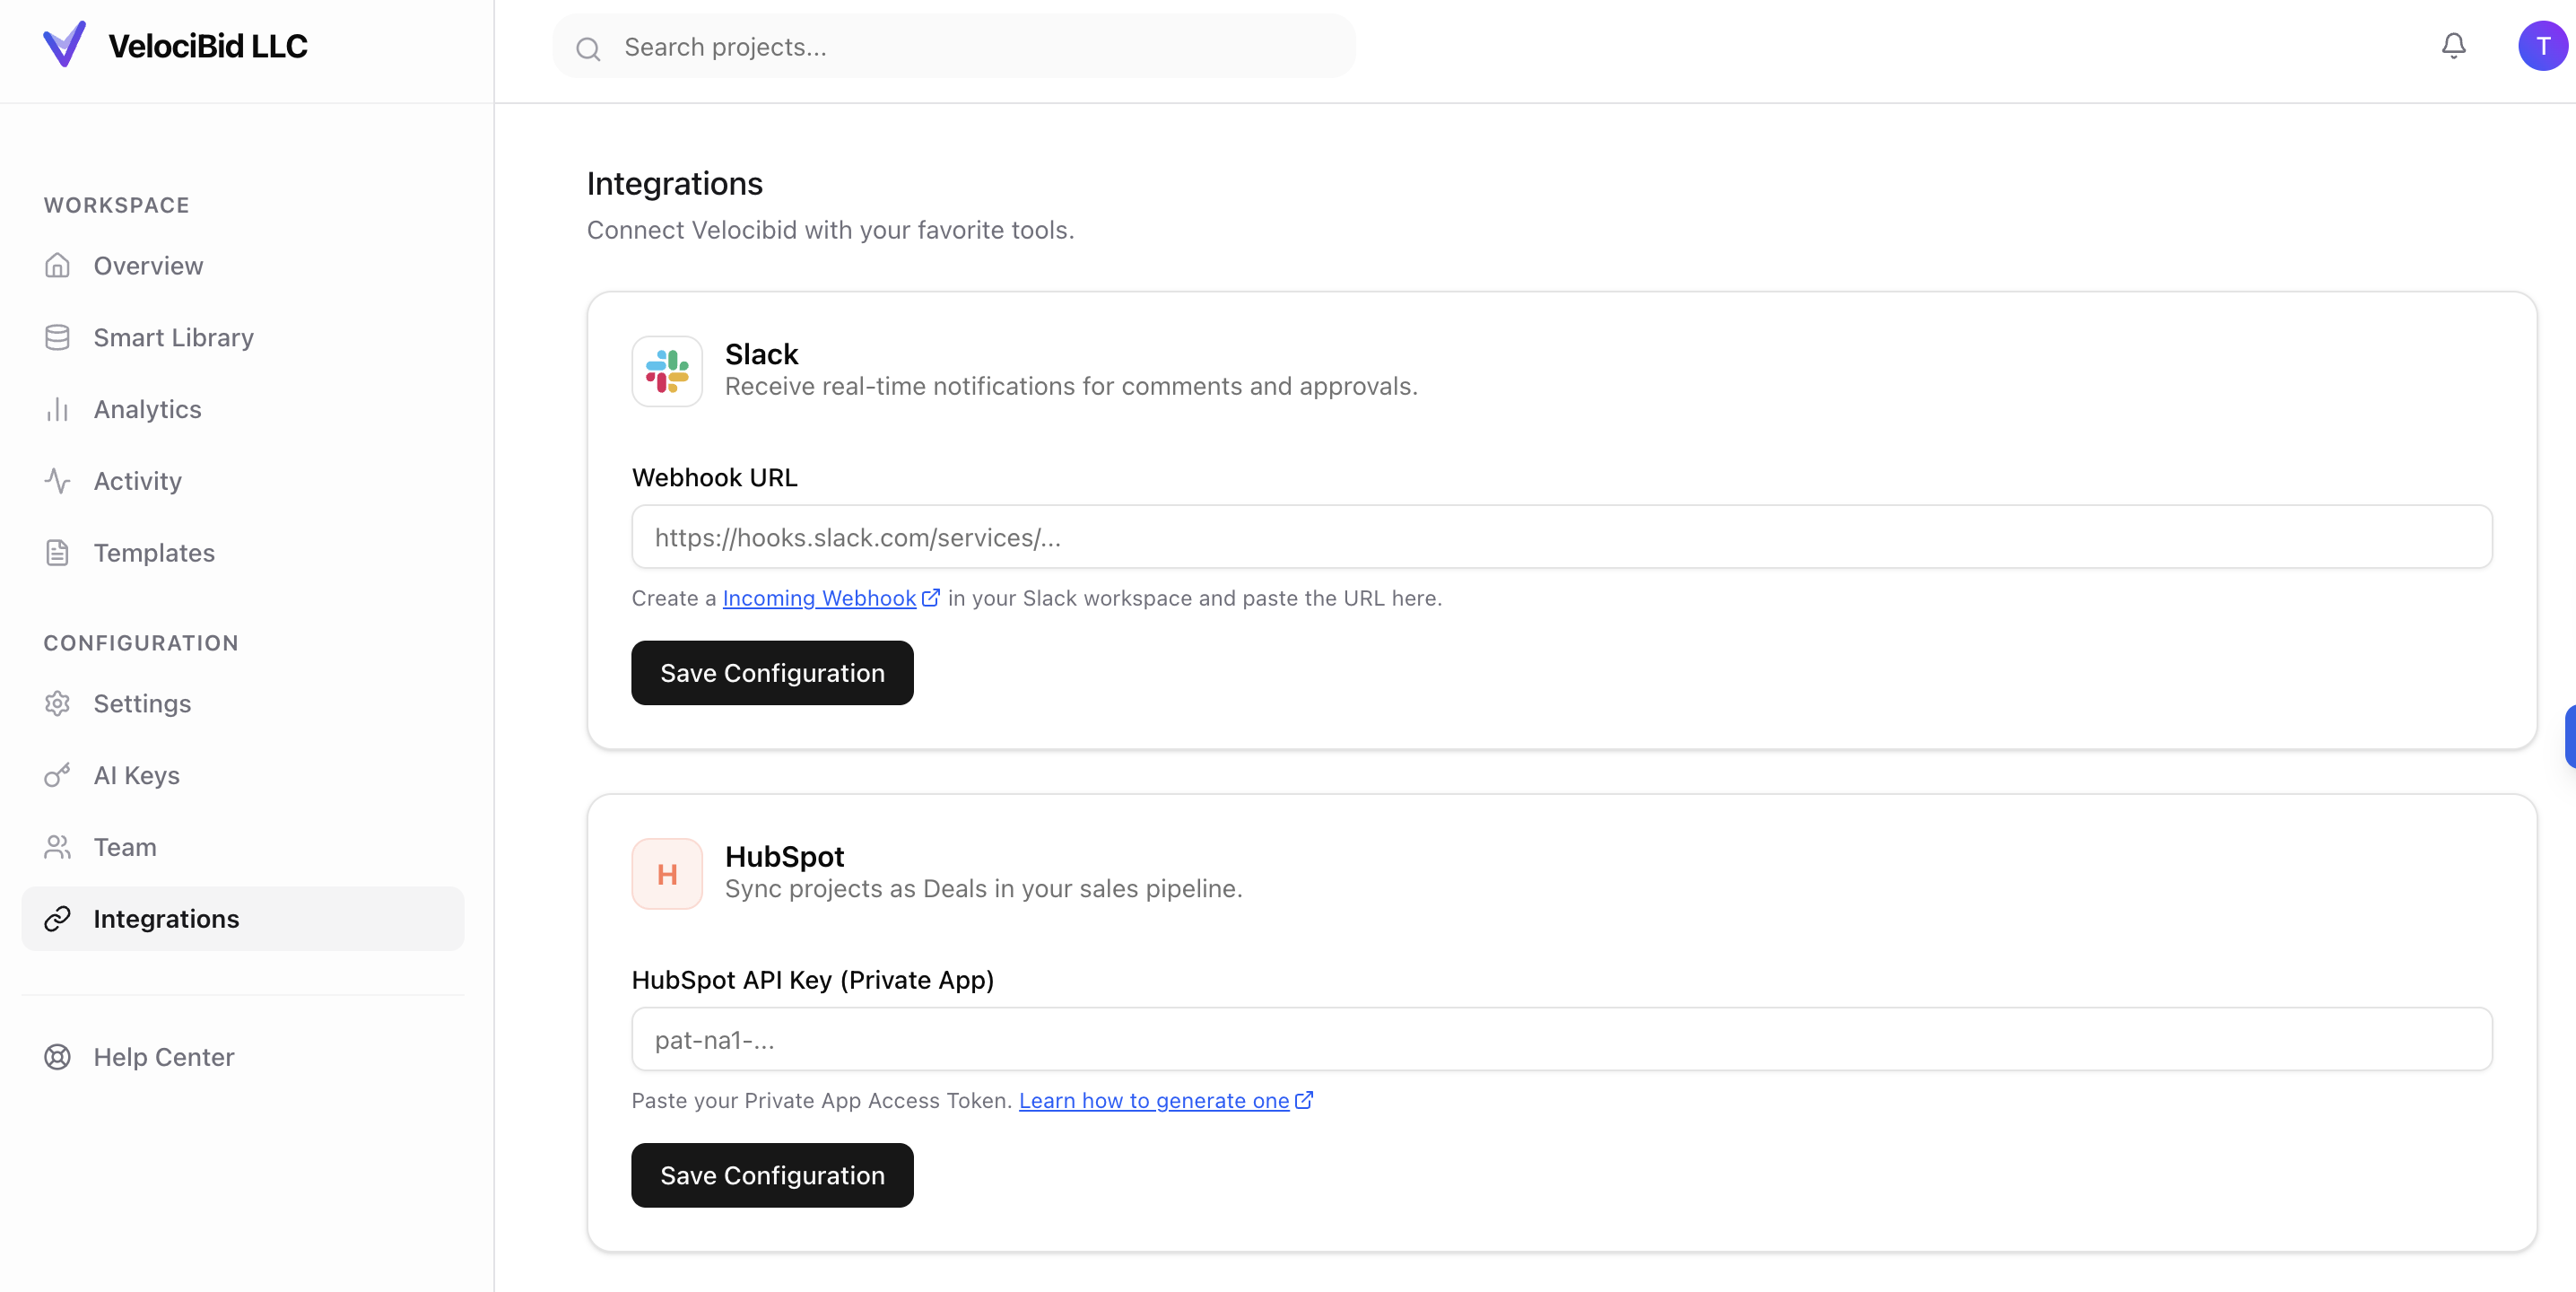Open Settings in Configuration
2576x1292 pixels.
[142, 704]
